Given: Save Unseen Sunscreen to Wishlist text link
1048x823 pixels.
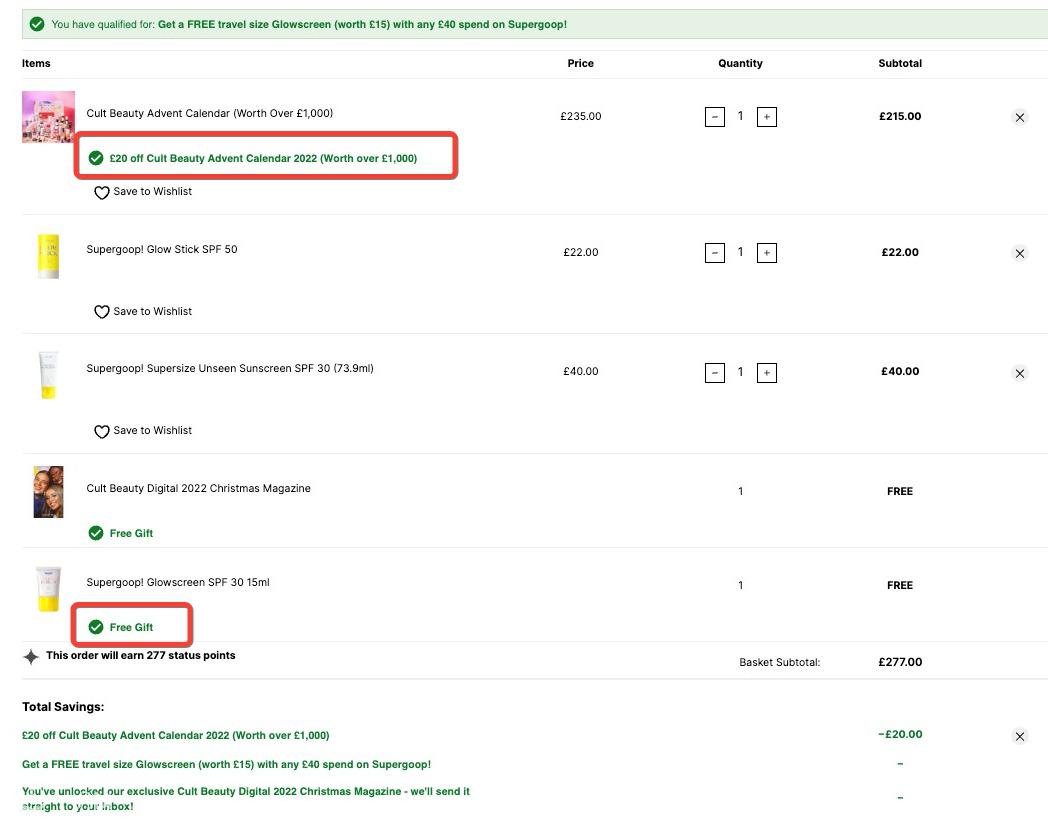Looking at the screenshot, I should pyautogui.click(x=152, y=431).
